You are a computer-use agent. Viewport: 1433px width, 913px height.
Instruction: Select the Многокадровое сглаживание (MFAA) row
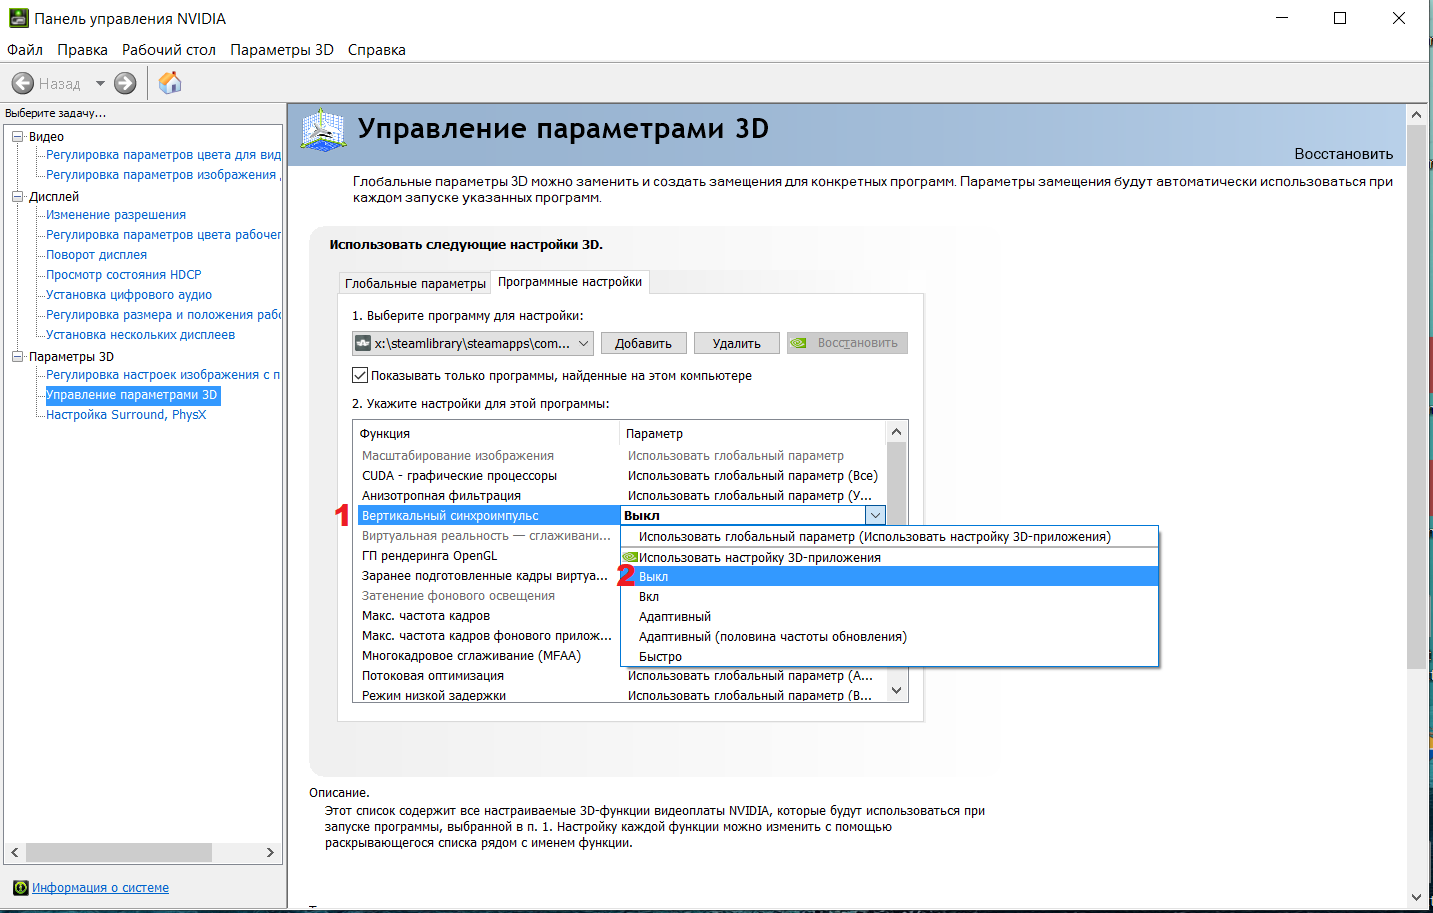pos(488,655)
